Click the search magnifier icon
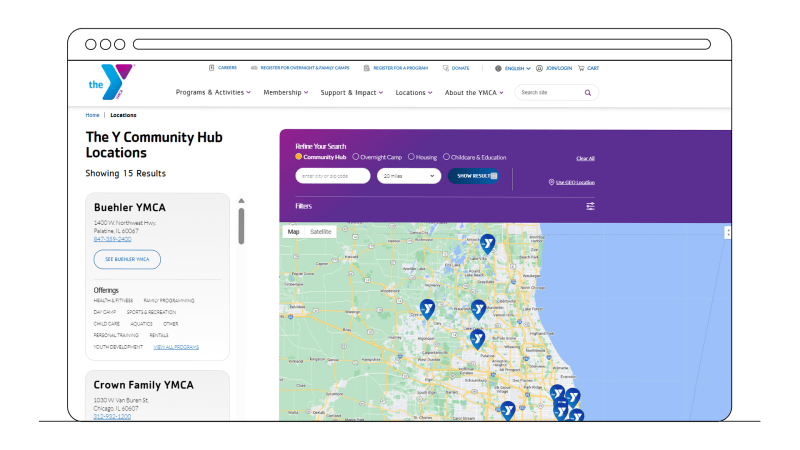The width and height of the screenshot is (800, 450). tap(587, 92)
